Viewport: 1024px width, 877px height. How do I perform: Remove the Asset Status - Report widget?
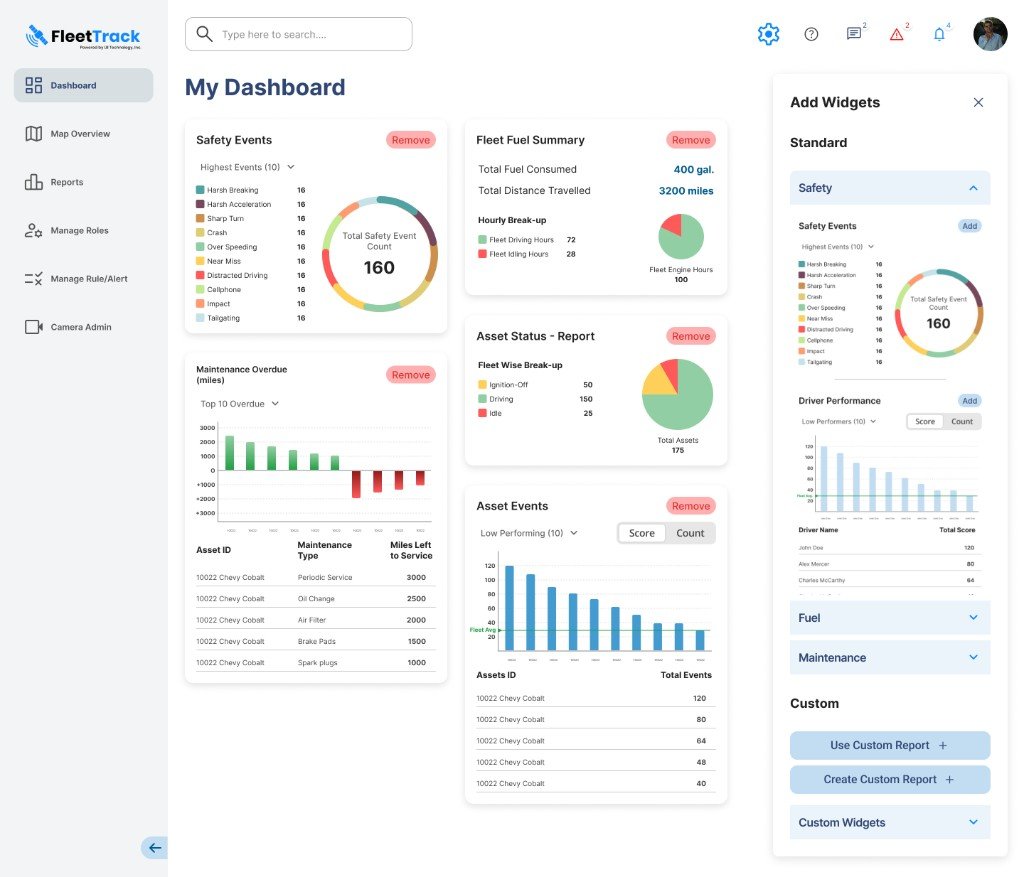tap(690, 336)
